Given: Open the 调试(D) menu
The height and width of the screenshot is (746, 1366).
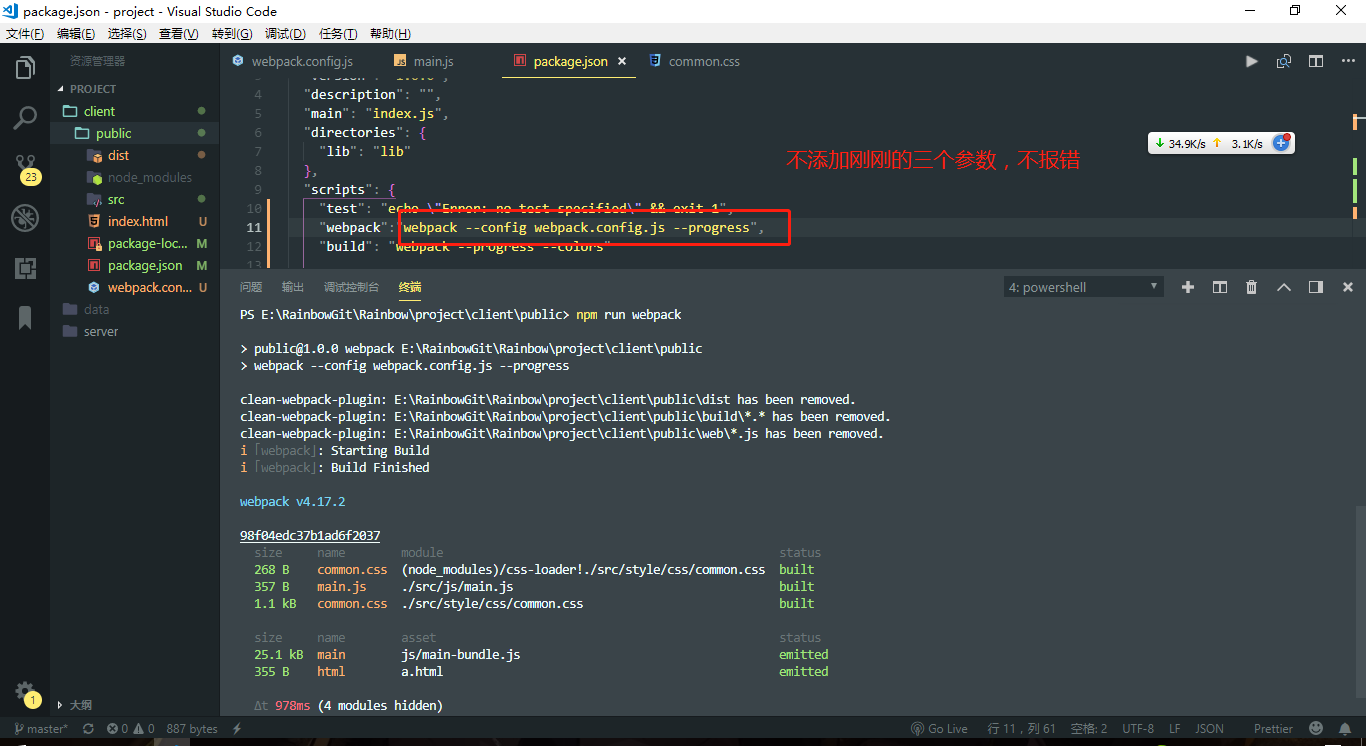Looking at the screenshot, I should point(285,33).
